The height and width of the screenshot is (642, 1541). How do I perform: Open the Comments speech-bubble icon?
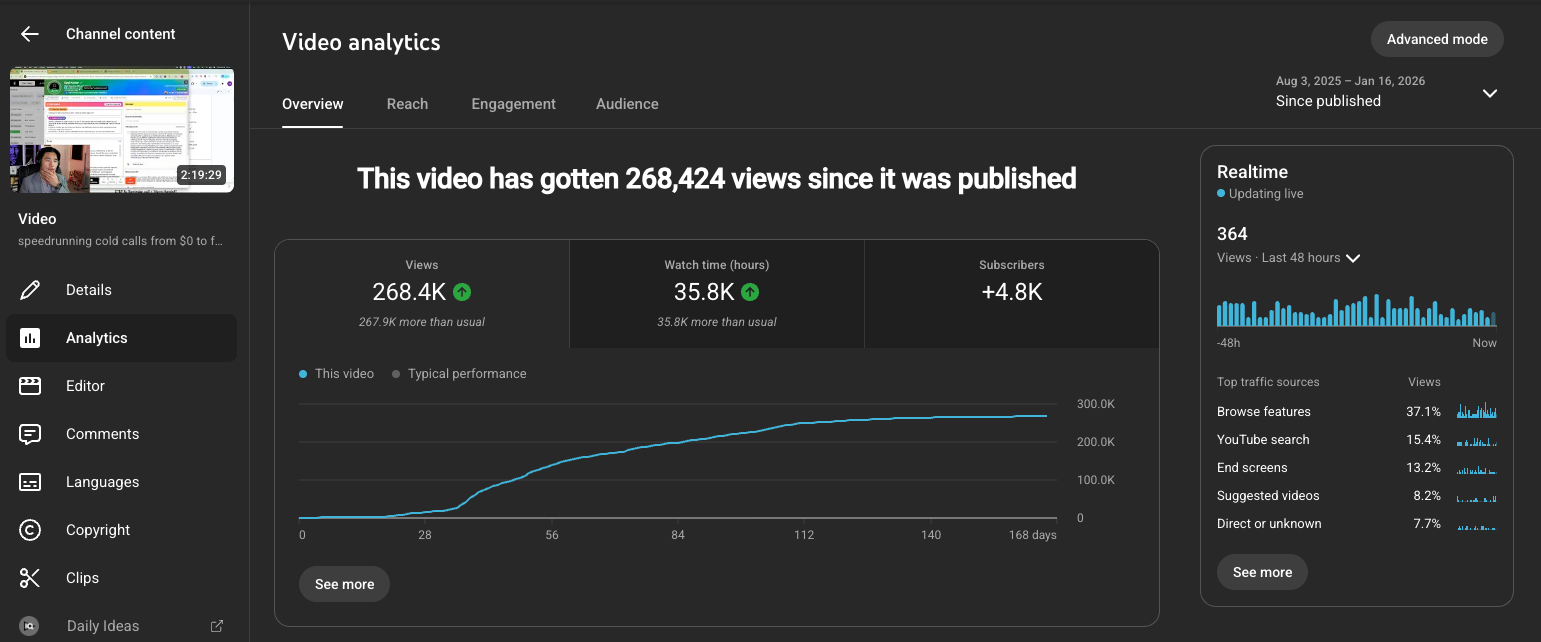(x=30, y=433)
